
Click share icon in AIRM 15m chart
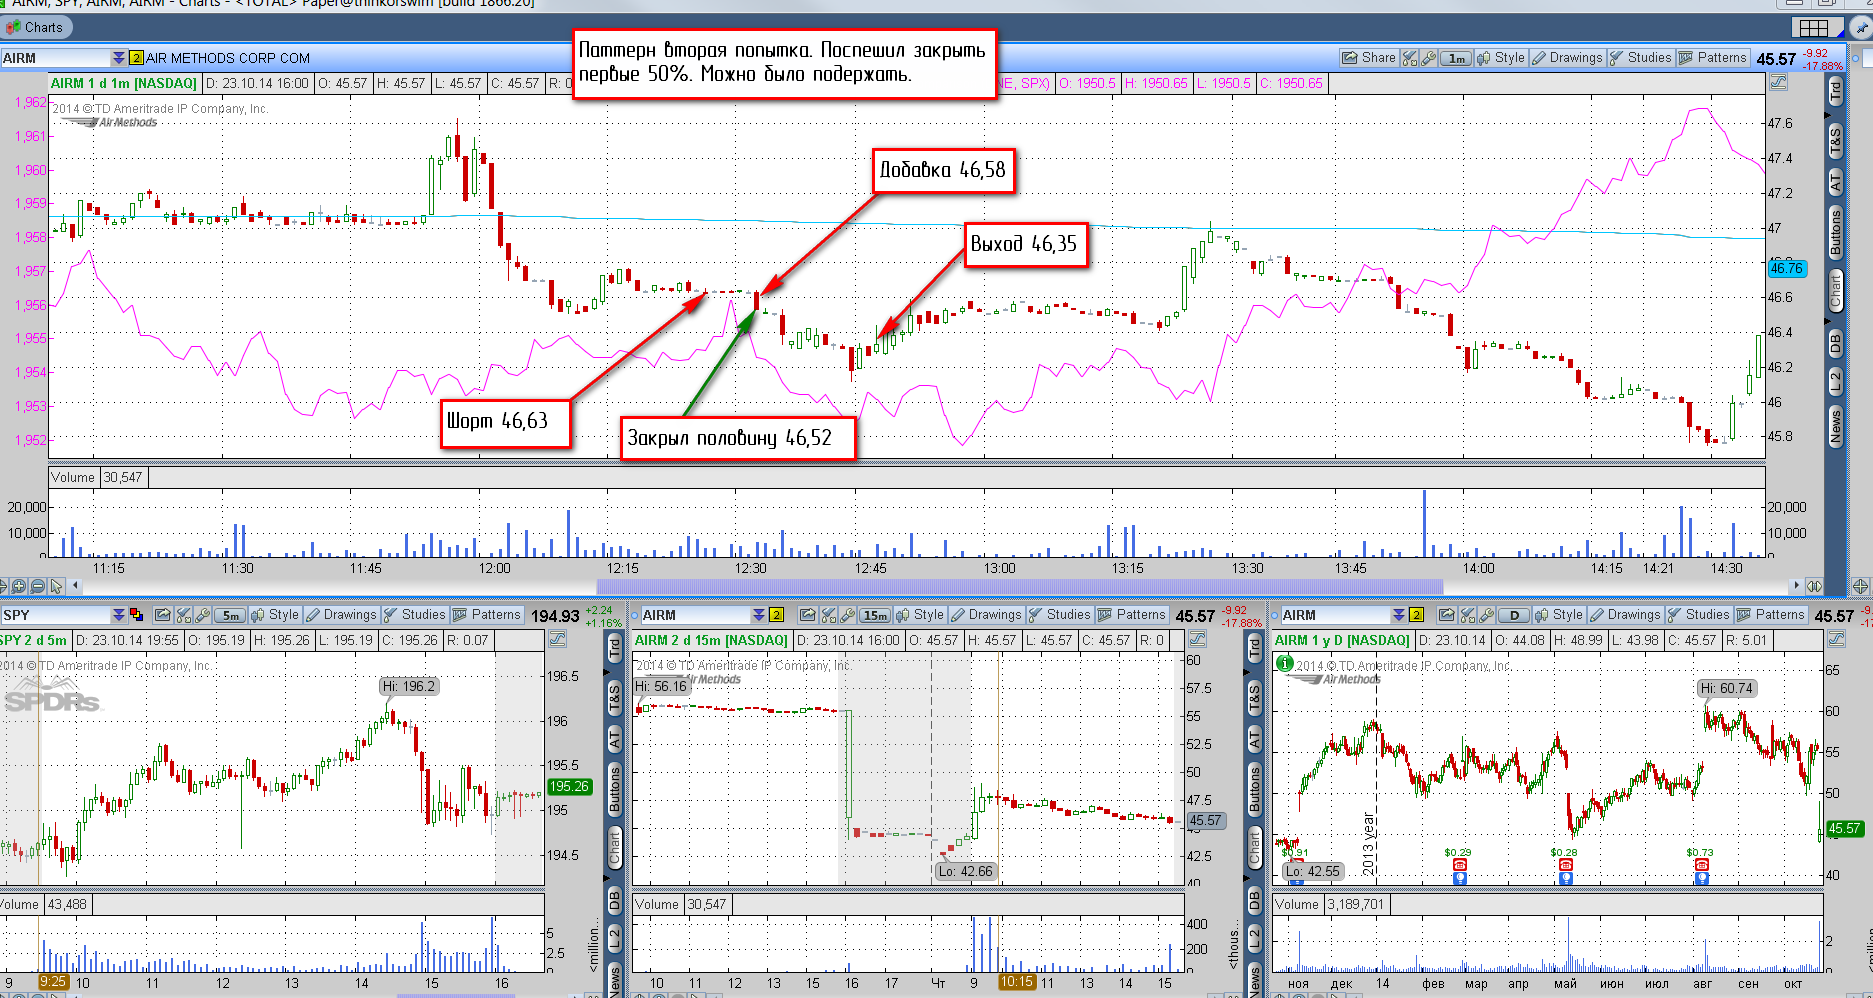click(x=808, y=615)
